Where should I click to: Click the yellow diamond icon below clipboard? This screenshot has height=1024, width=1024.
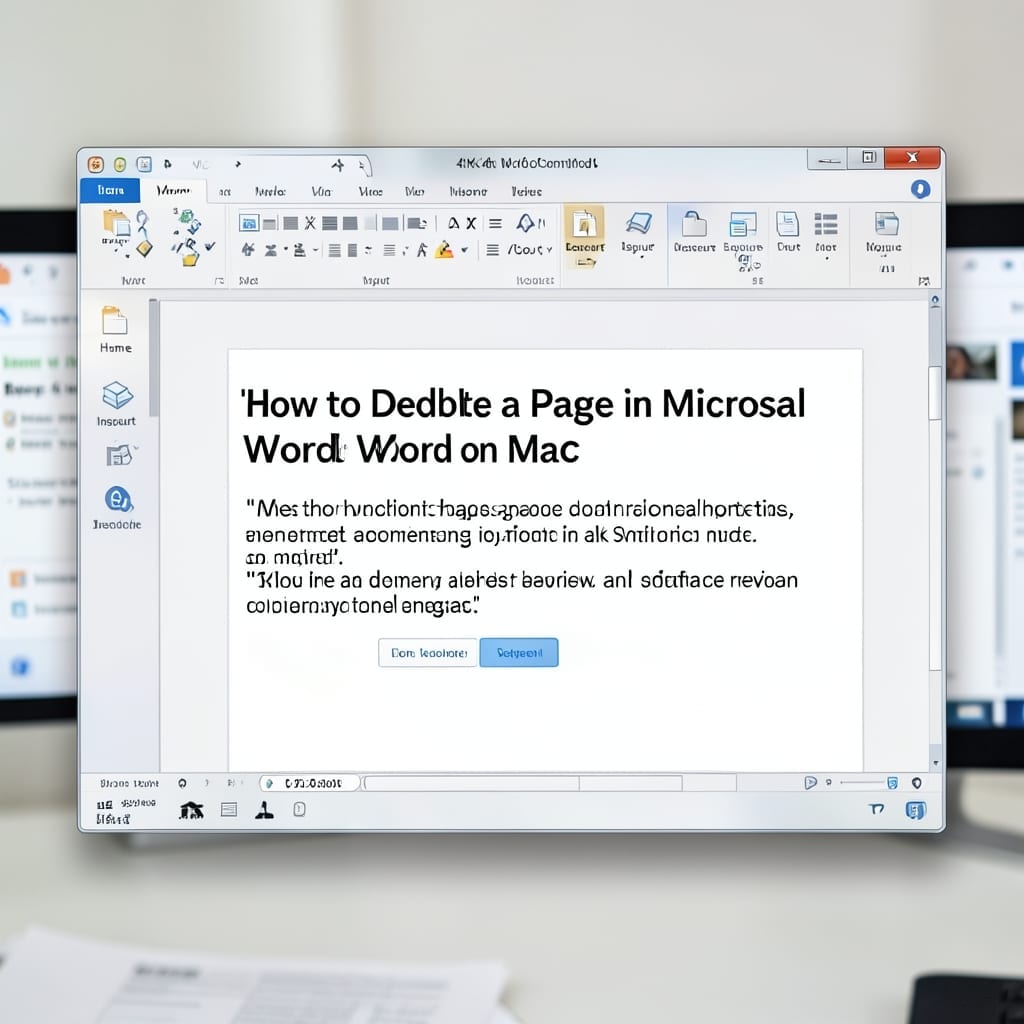(x=144, y=248)
